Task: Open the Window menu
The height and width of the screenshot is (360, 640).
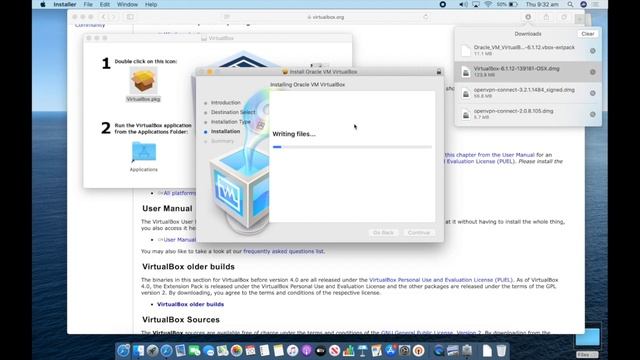Action: tap(127, 4)
